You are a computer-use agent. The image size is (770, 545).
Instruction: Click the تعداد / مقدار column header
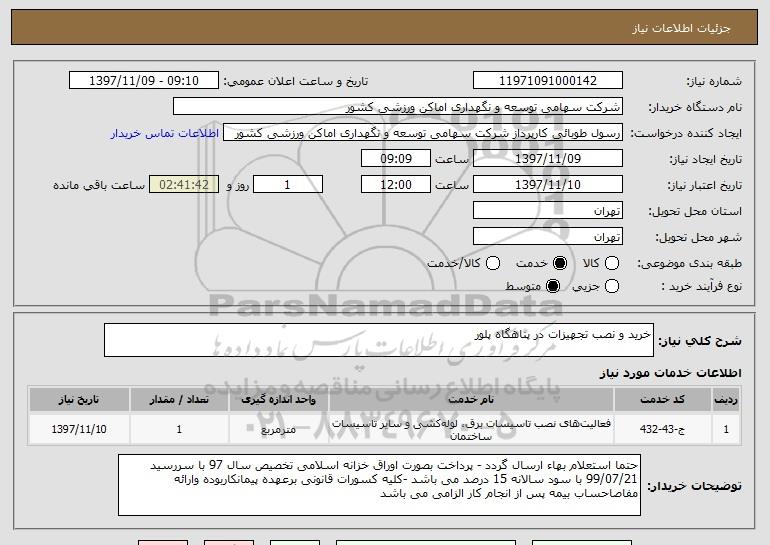tap(179, 400)
